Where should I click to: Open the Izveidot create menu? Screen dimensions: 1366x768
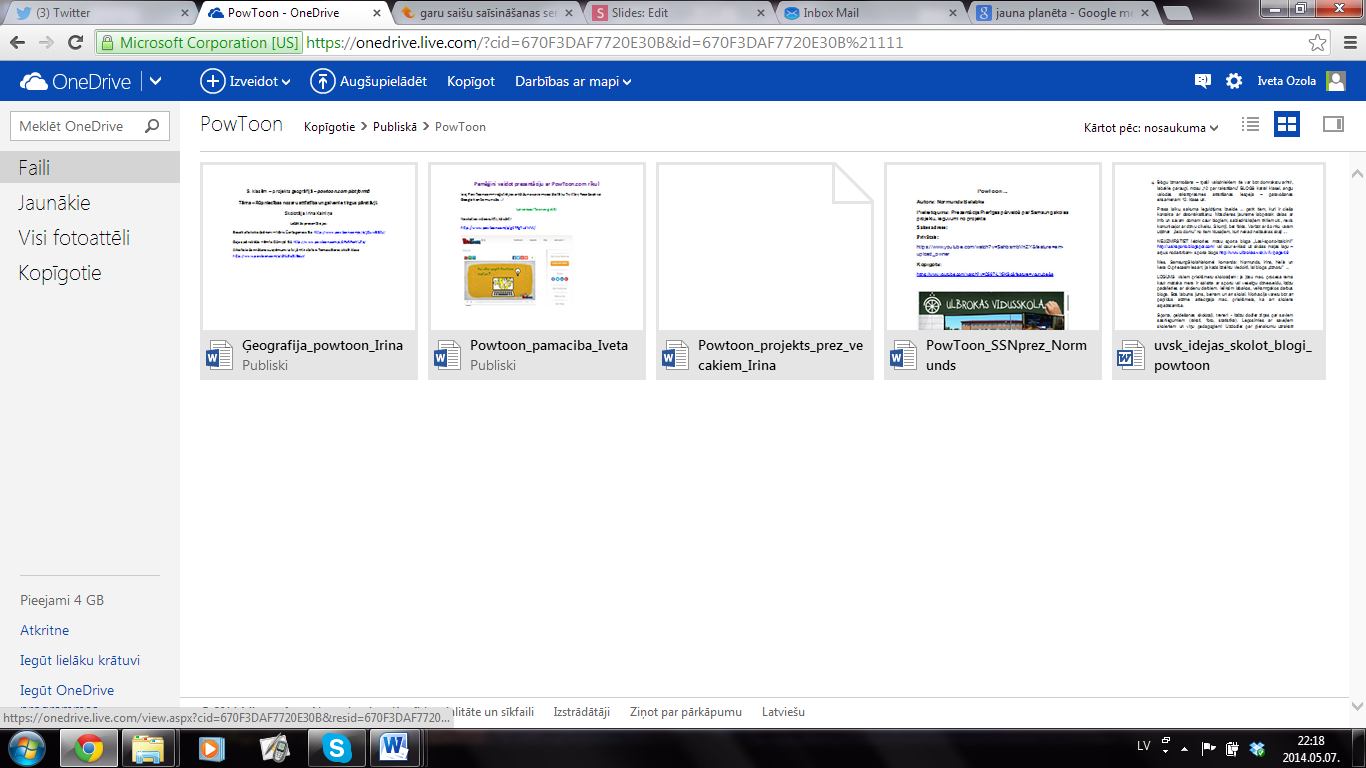(x=245, y=82)
